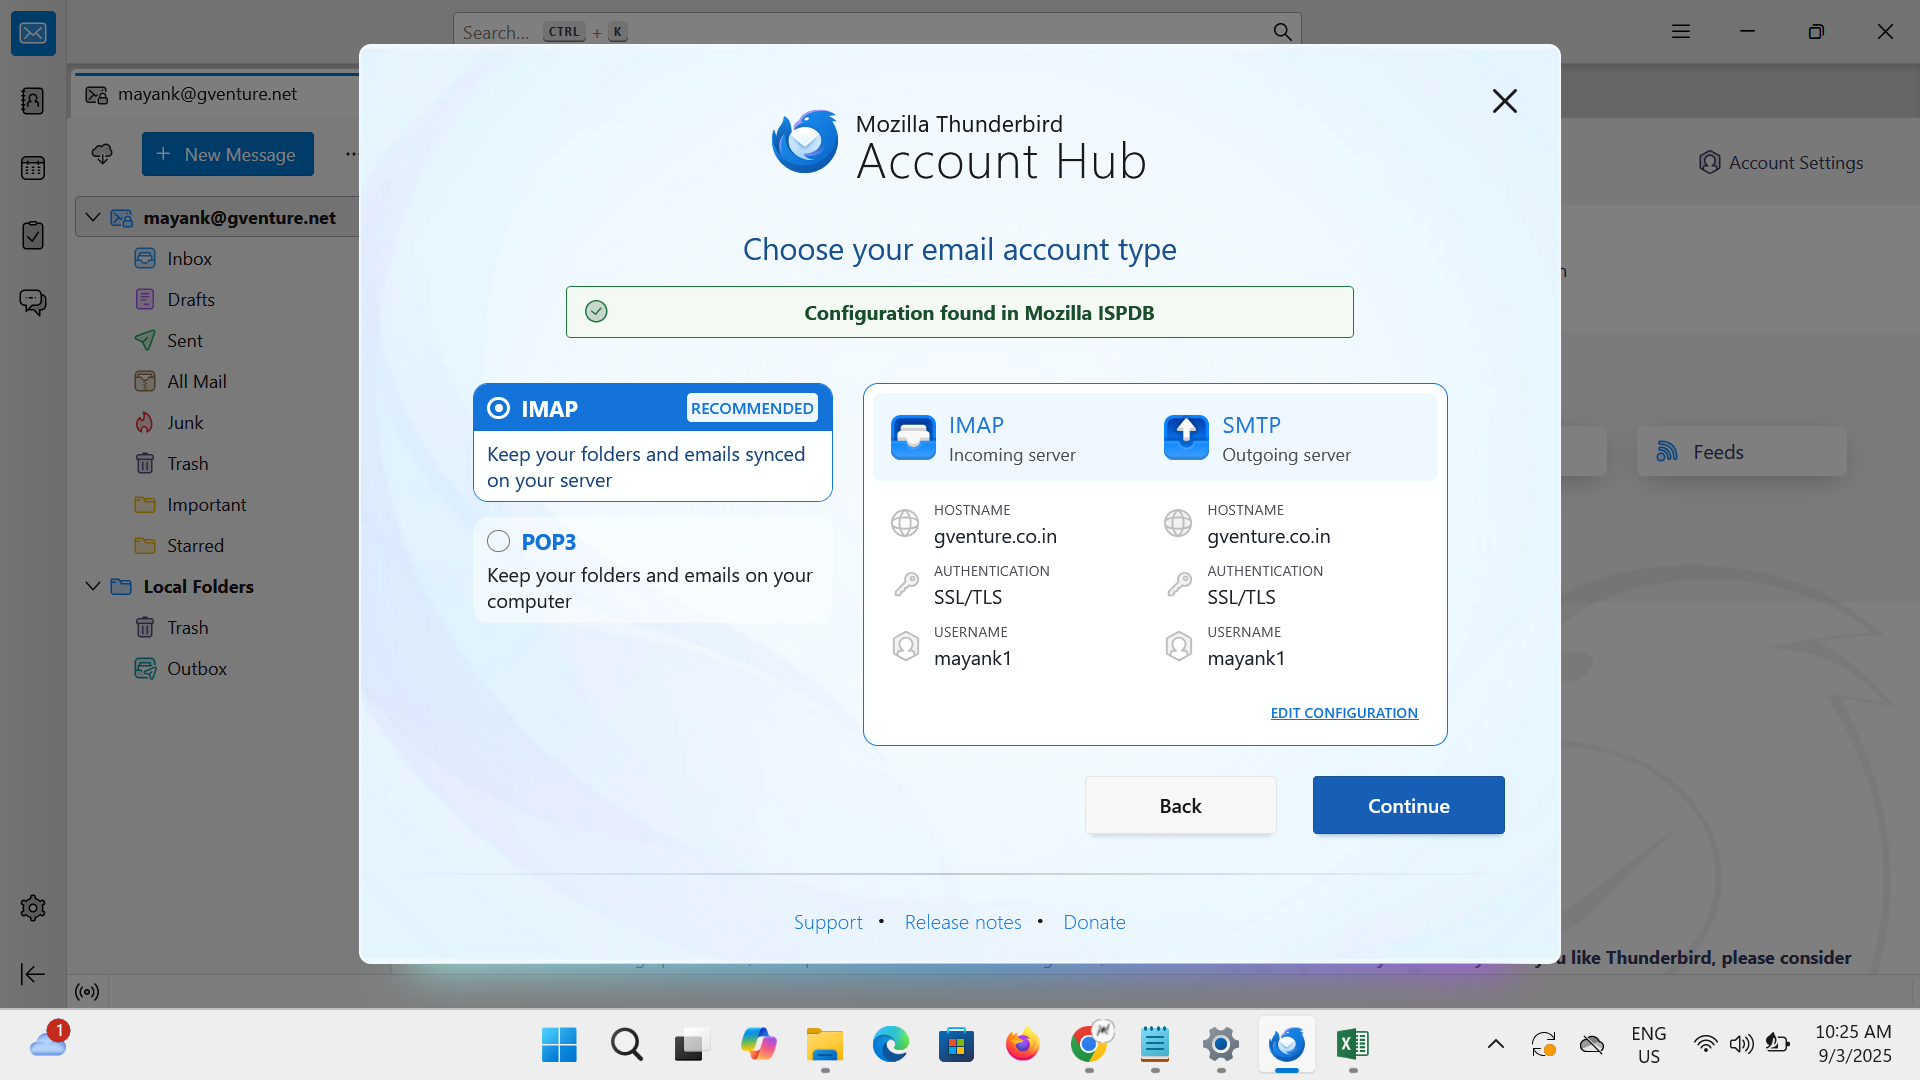Open the Tasks sidebar icon
This screenshot has height=1080, width=1920.
click(x=33, y=235)
